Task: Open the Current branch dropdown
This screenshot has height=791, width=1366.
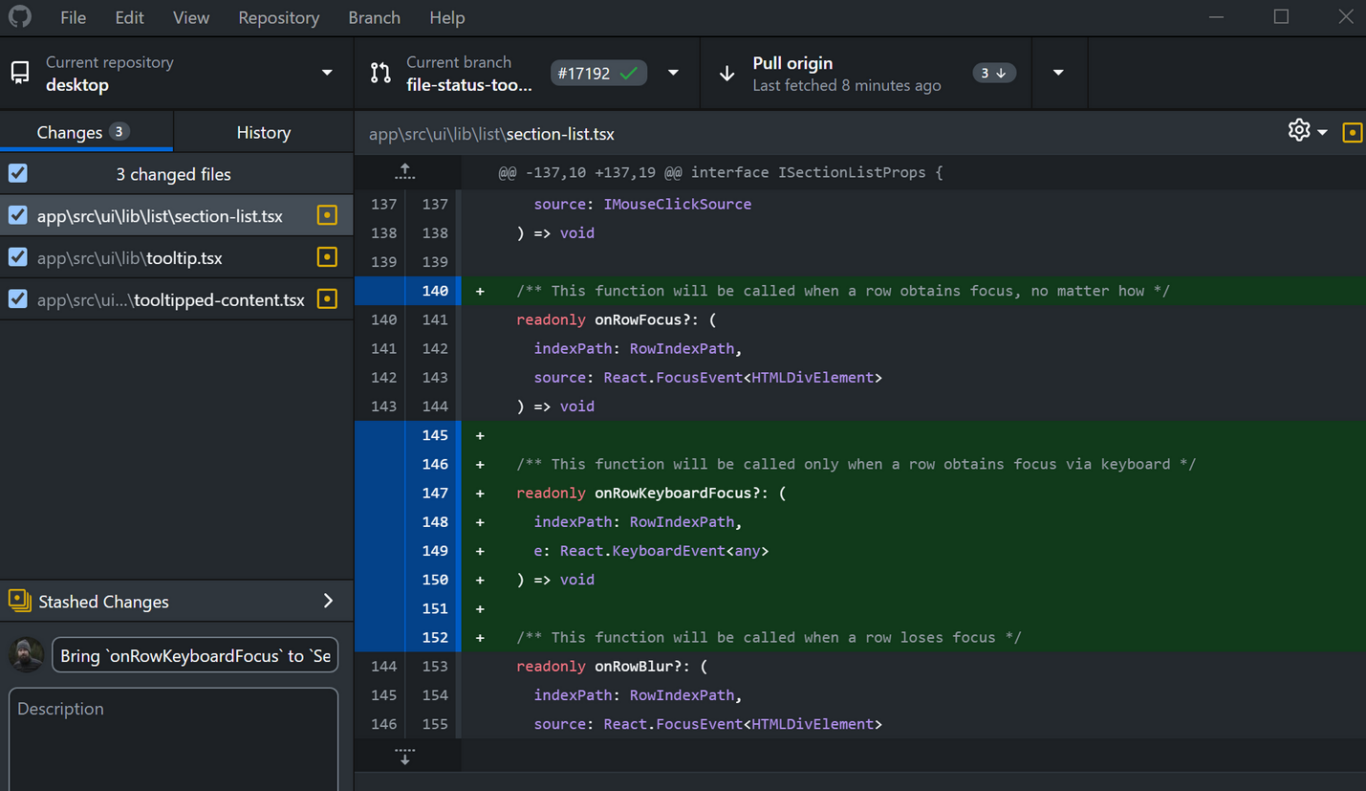Action: pos(673,72)
